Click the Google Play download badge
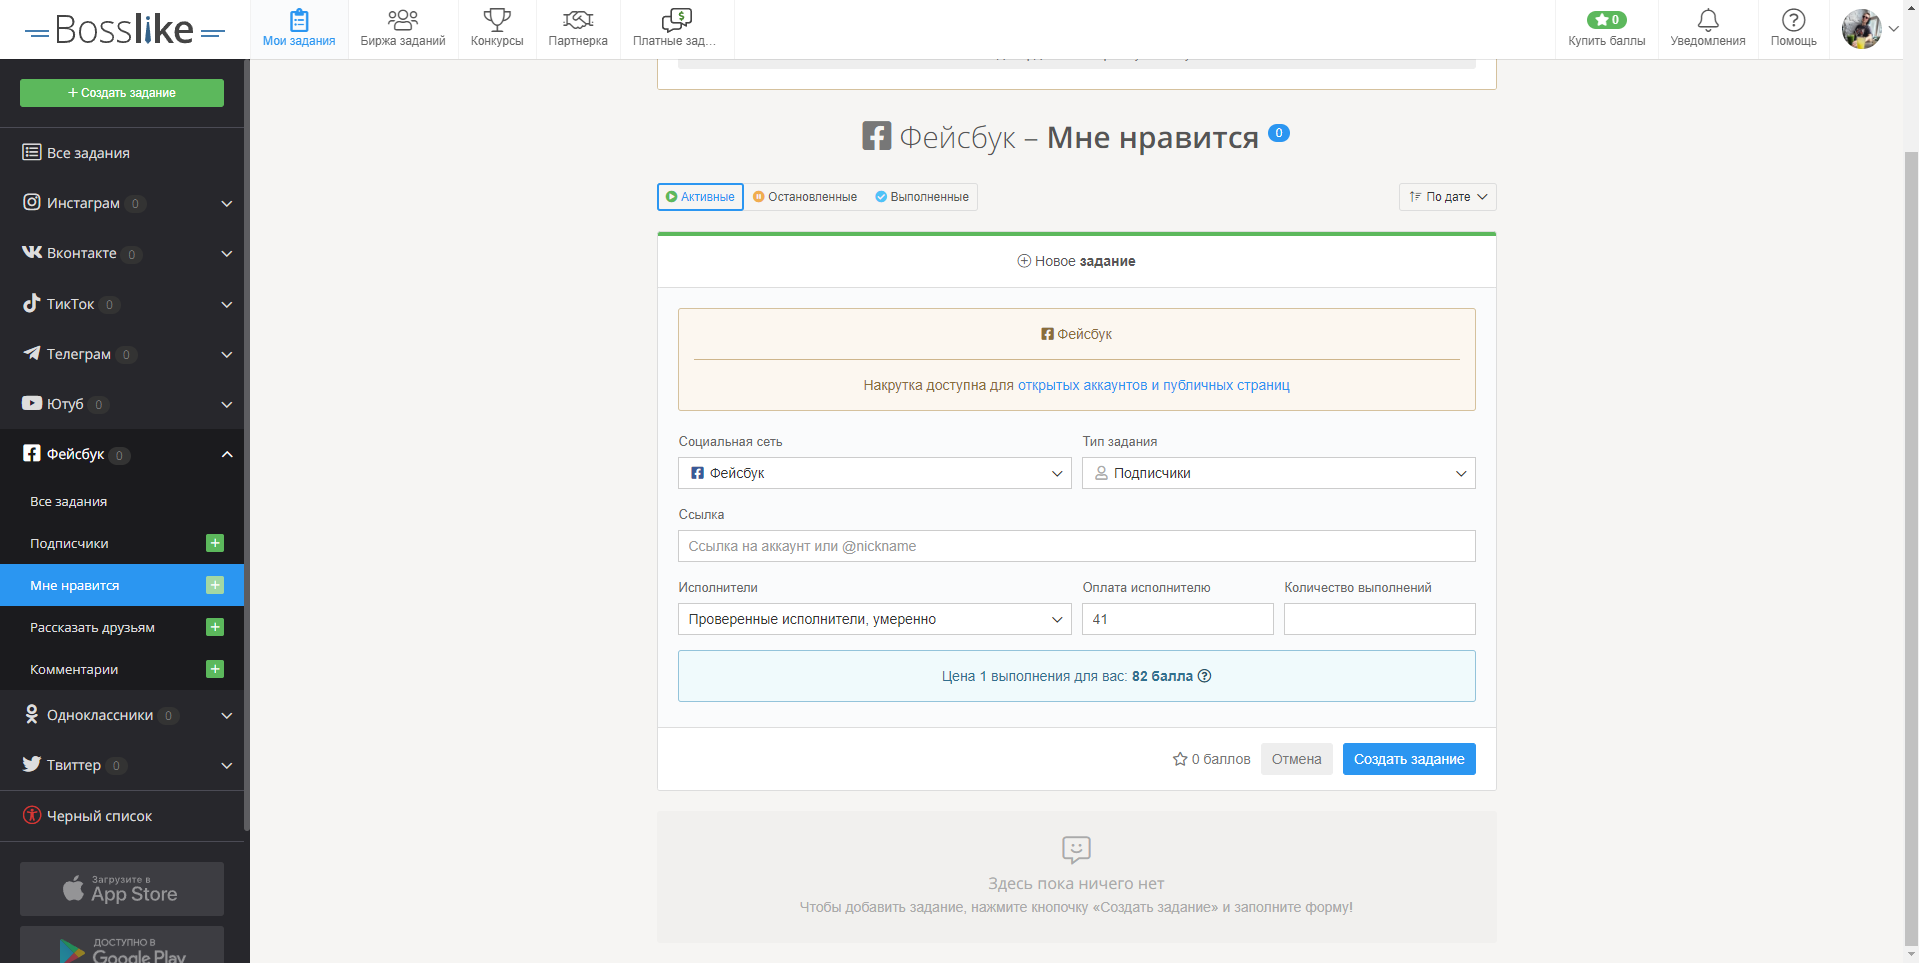Image resolution: width=1919 pixels, height=963 pixels. click(x=122, y=945)
